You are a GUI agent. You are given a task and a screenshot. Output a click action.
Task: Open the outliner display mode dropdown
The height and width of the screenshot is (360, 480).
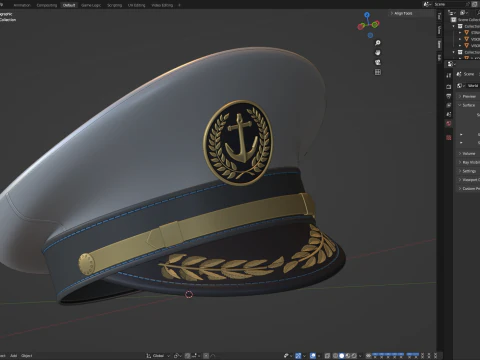tap(451, 13)
